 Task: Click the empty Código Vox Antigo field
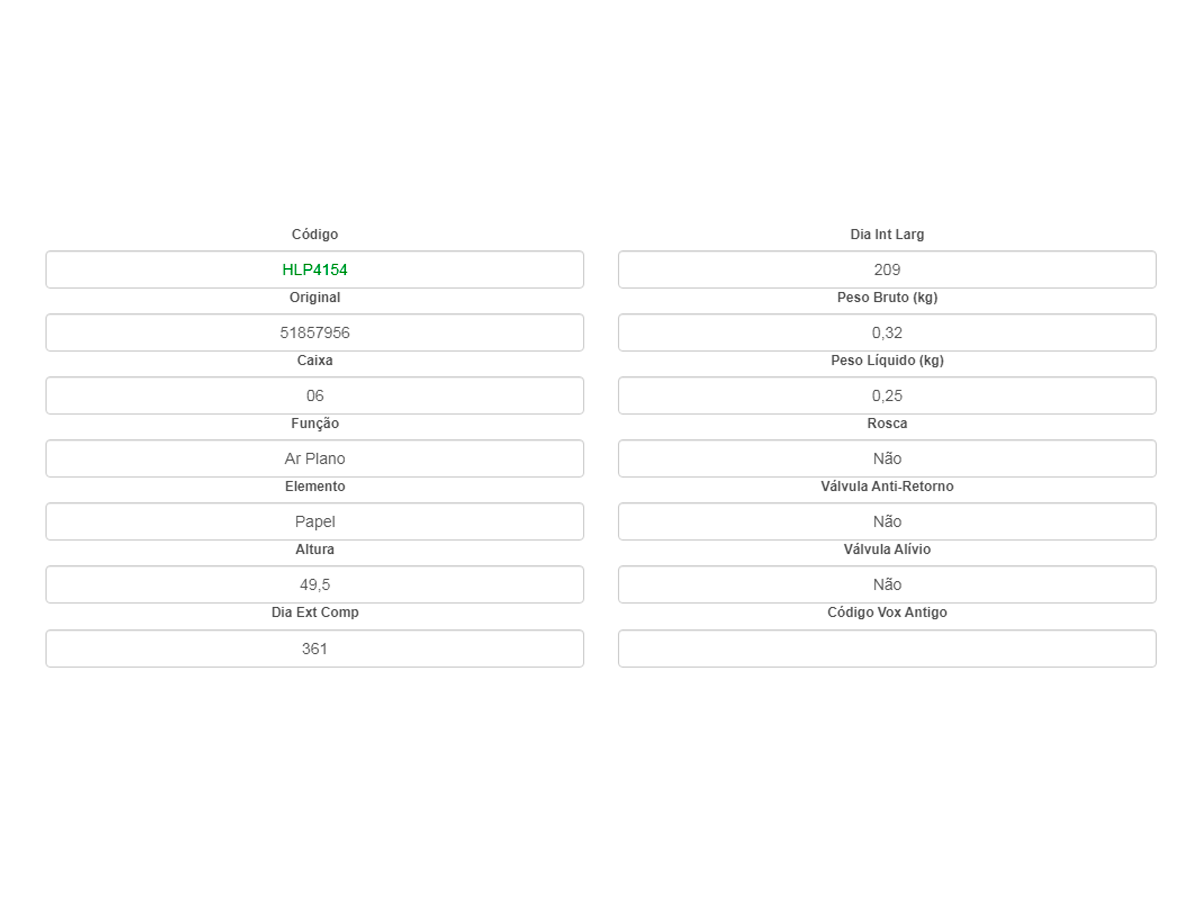887,649
